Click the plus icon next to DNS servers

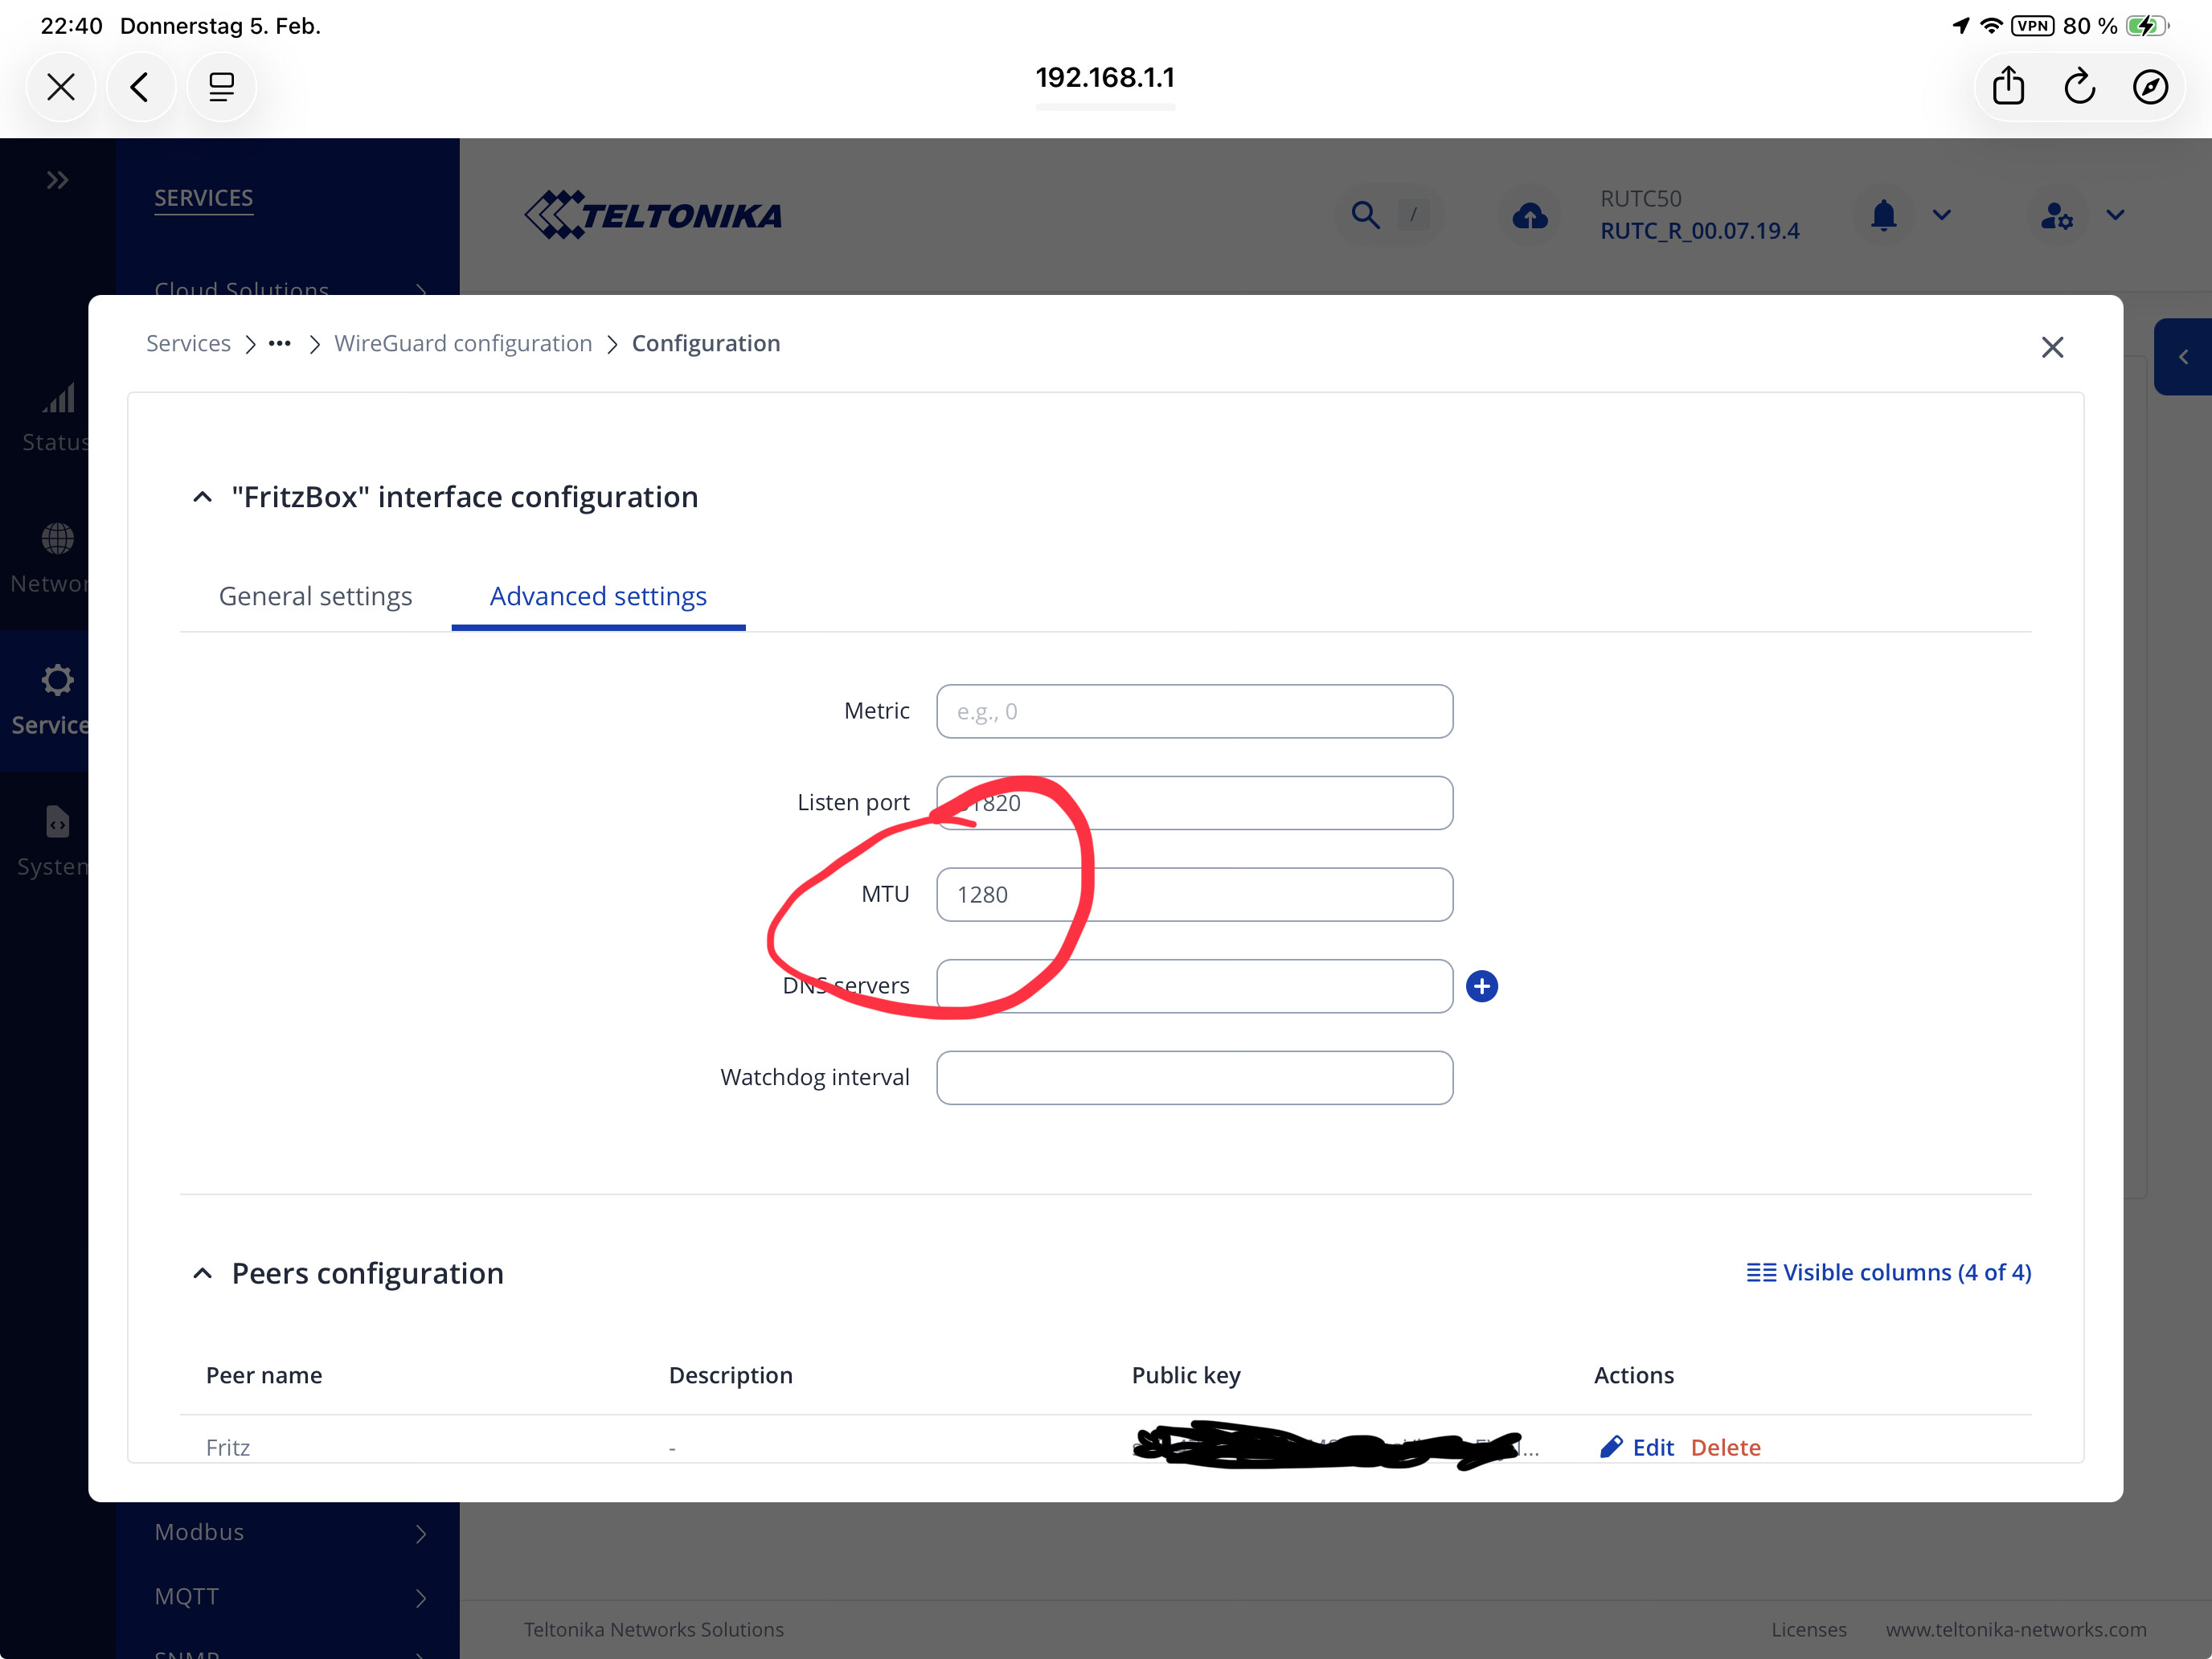point(1481,986)
